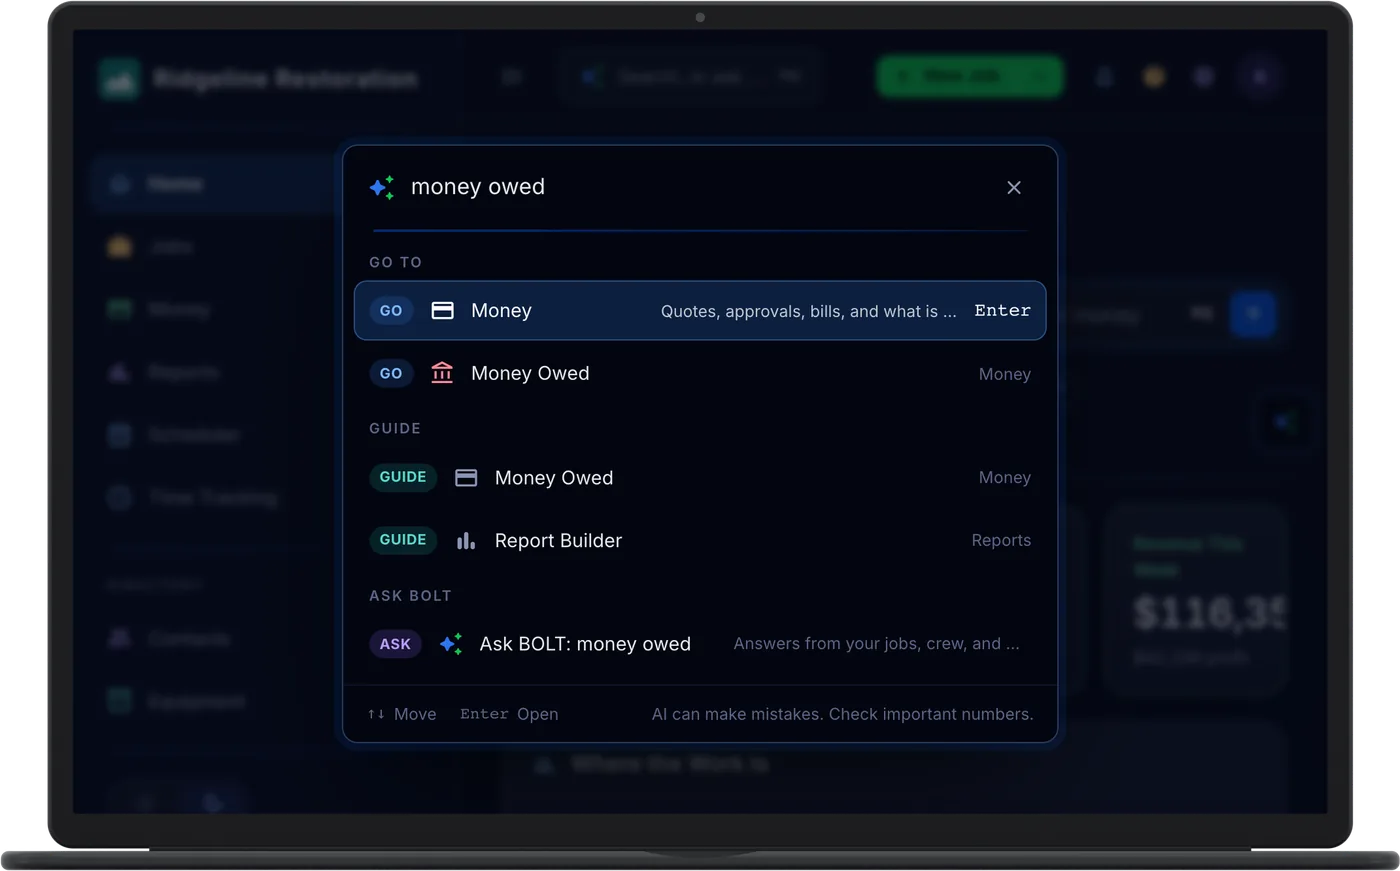Open the "Money" go-to result title
The width and height of the screenshot is (1400, 871).
(x=501, y=311)
